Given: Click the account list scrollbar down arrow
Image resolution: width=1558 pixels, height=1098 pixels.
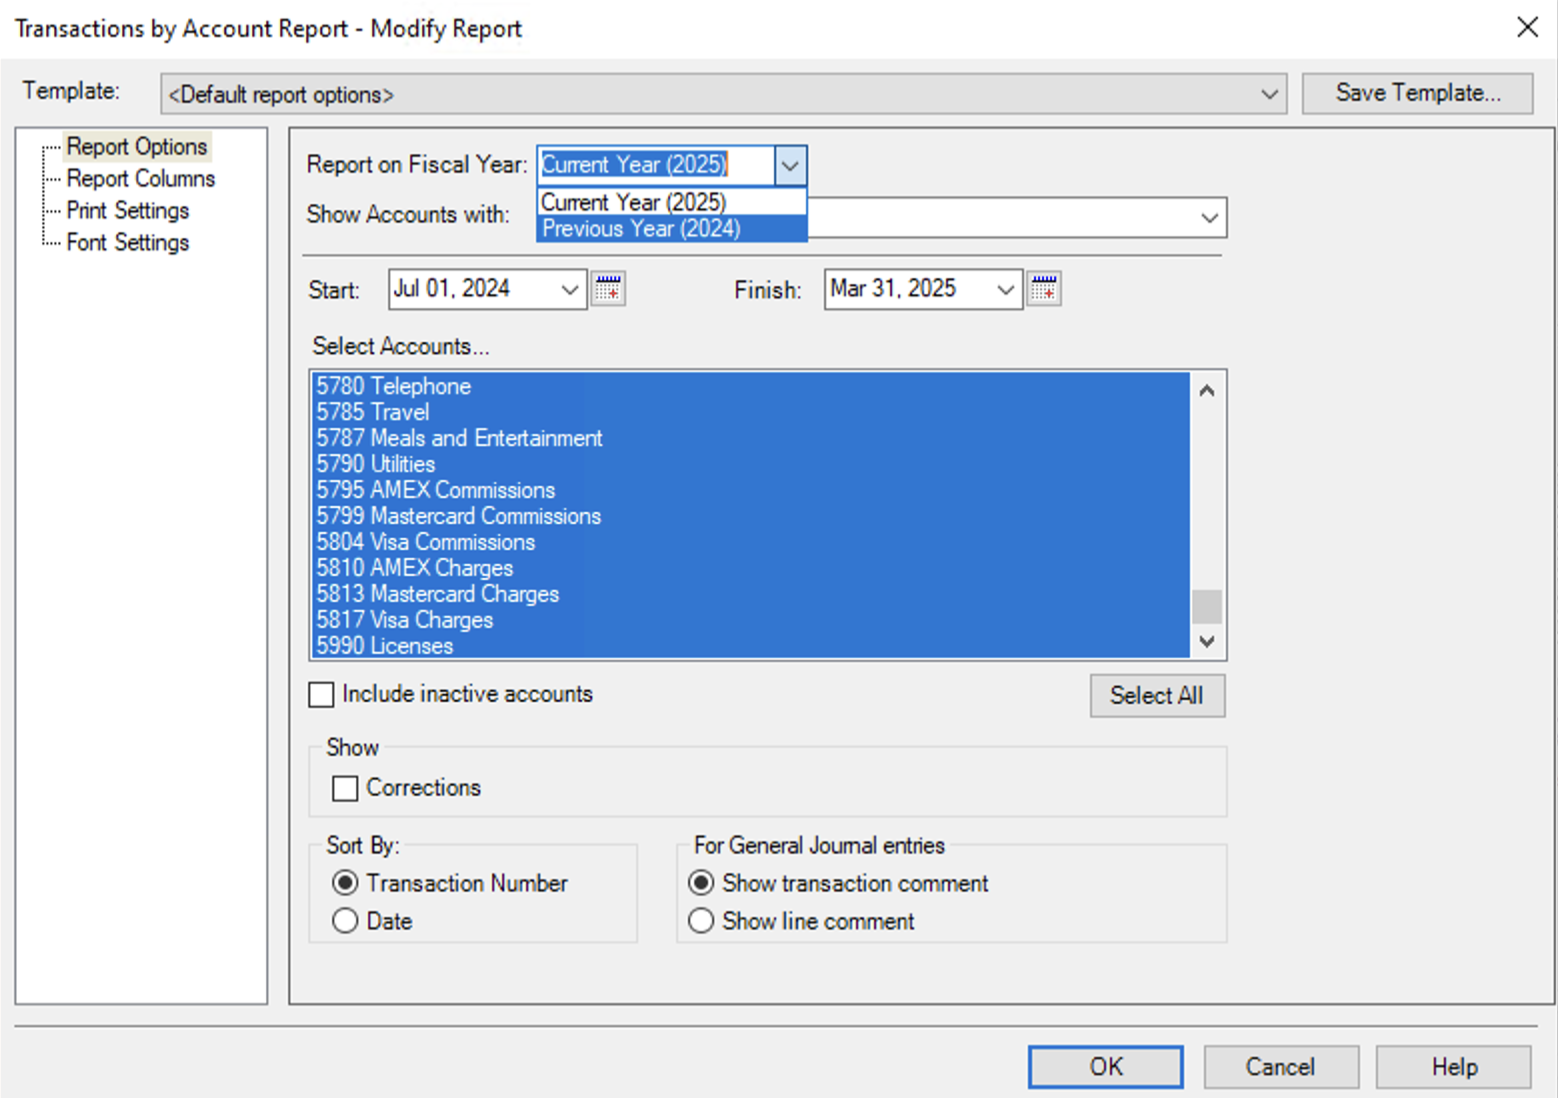Looking at the screenshot, I should tap(1207, 641).
